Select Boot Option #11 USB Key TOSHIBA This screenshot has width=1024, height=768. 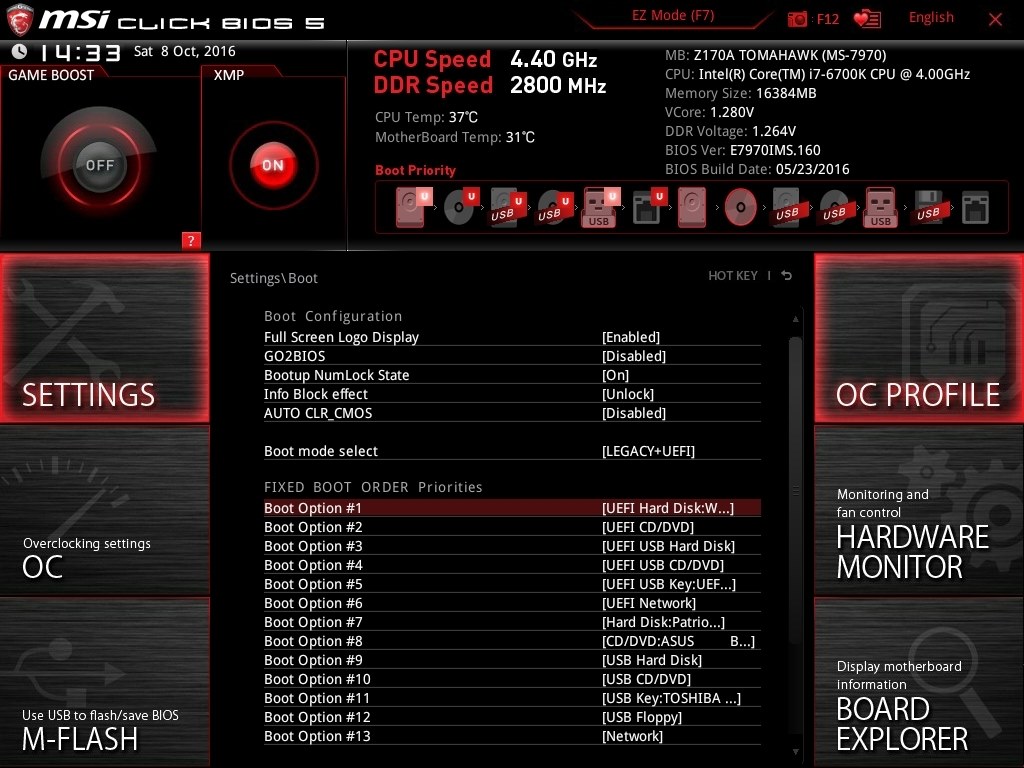(512, 697)
